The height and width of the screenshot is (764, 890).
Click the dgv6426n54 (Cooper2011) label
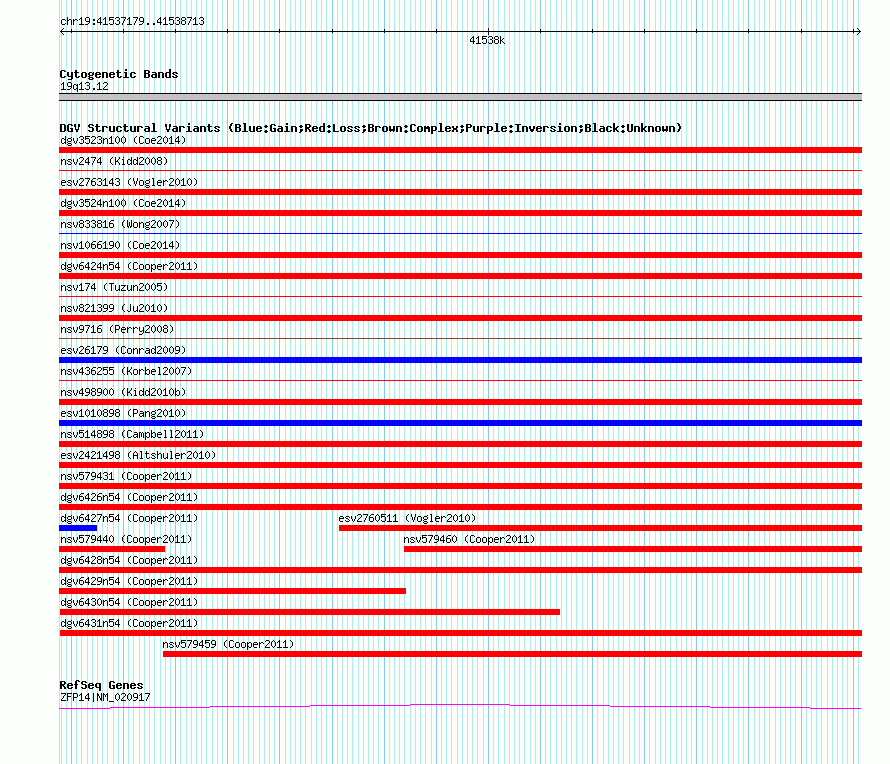click(129, 497)
